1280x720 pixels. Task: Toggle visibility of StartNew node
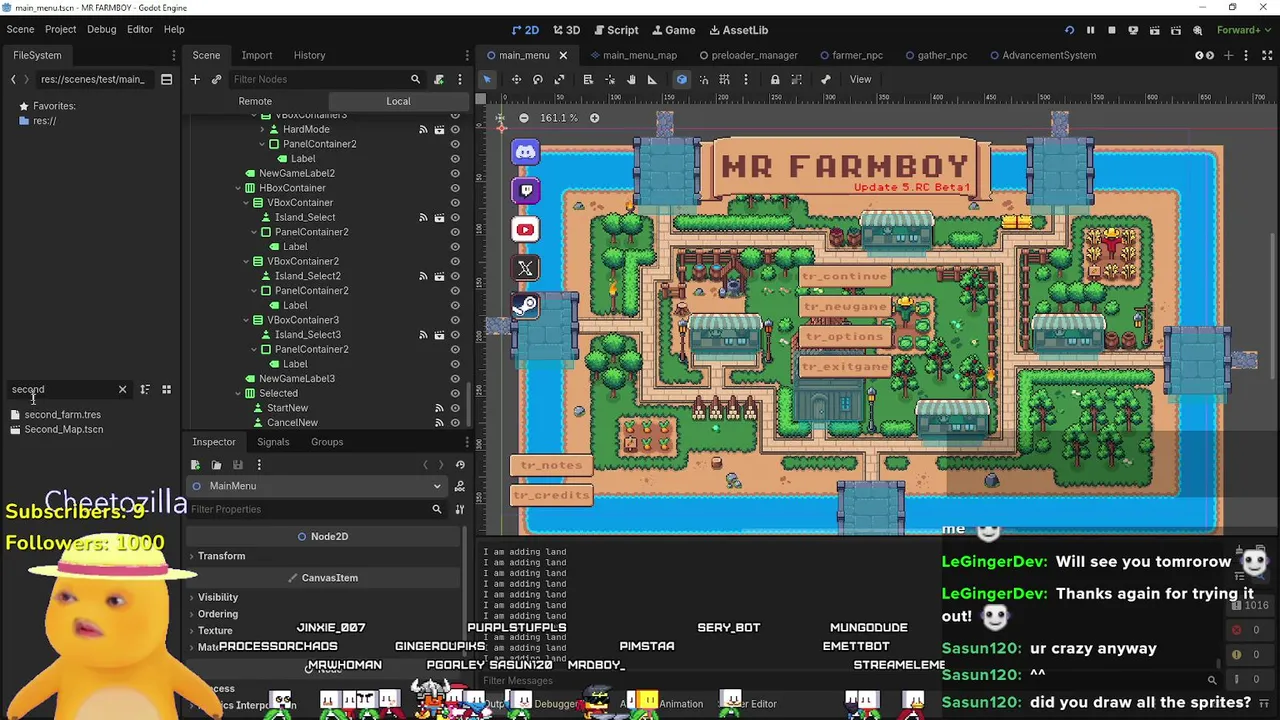pyautogui.click(x=455, y=408)
